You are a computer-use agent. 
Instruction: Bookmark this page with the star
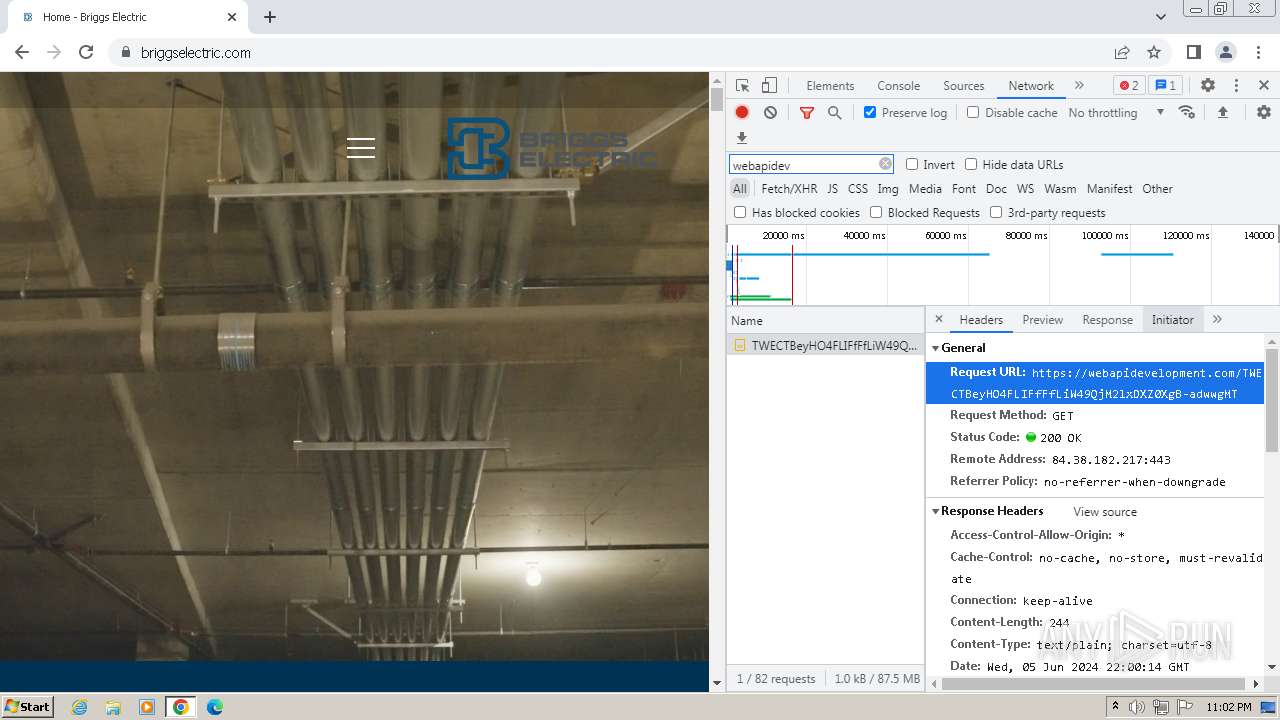(x=1154, y=52)
